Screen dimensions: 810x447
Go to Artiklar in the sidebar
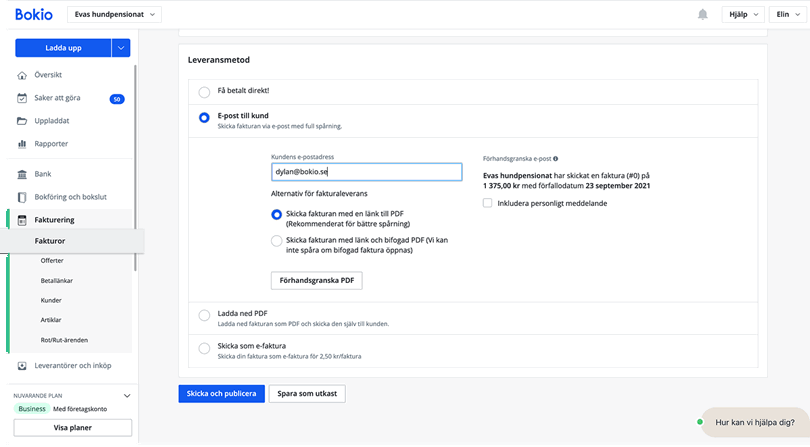coord(51,320)
